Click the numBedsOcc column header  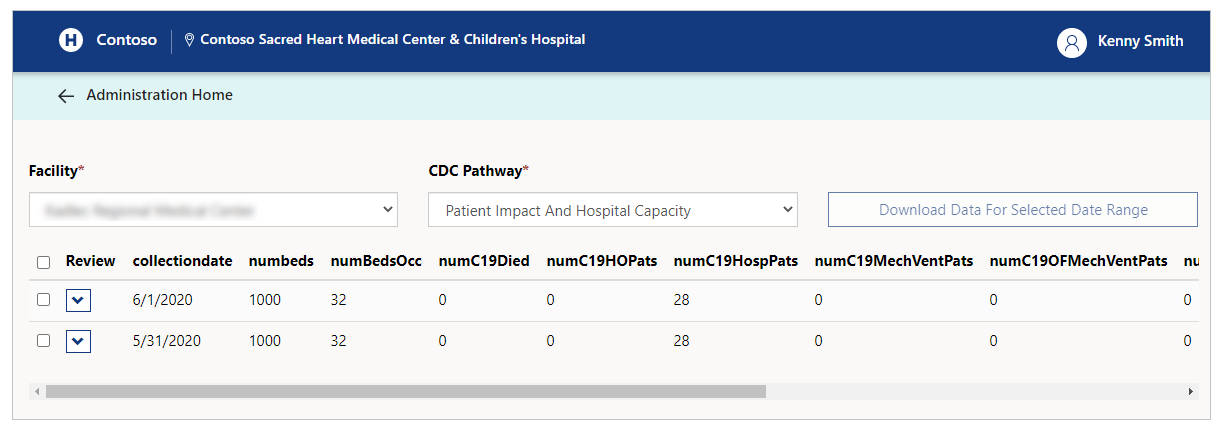click(x=376, y=262)
